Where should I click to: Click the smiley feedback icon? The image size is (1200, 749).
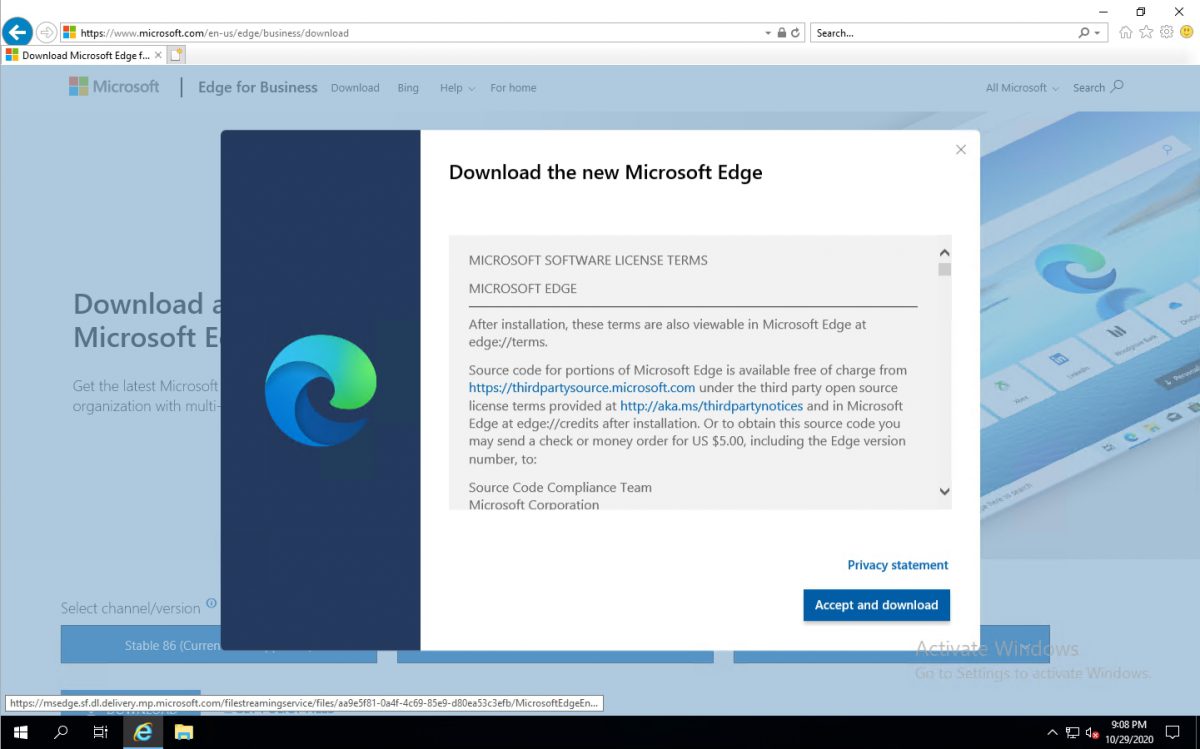(1186, 32)
